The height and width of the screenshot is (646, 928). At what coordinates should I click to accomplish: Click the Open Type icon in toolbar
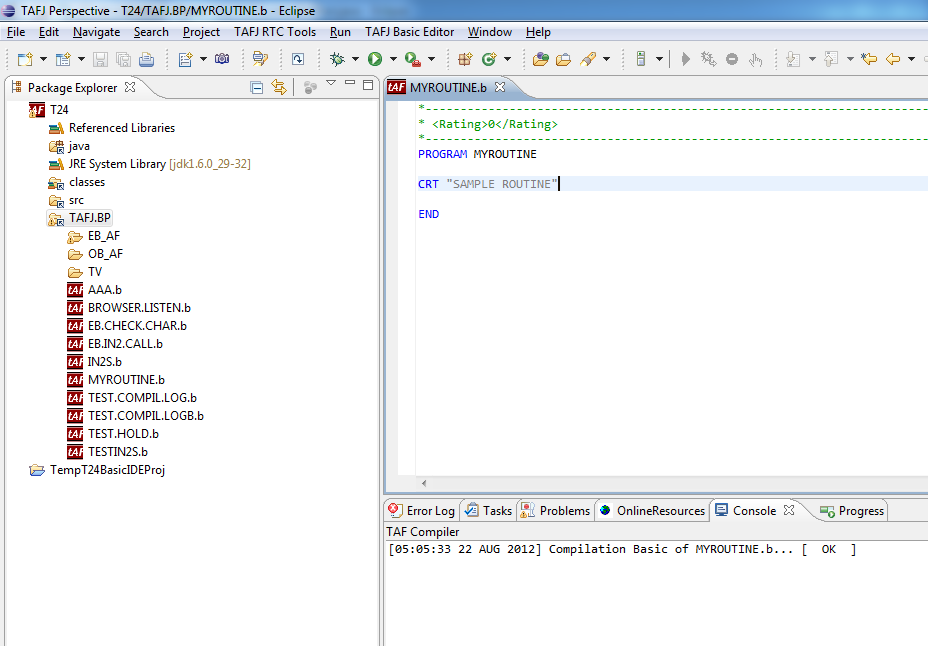click(540, 59)
